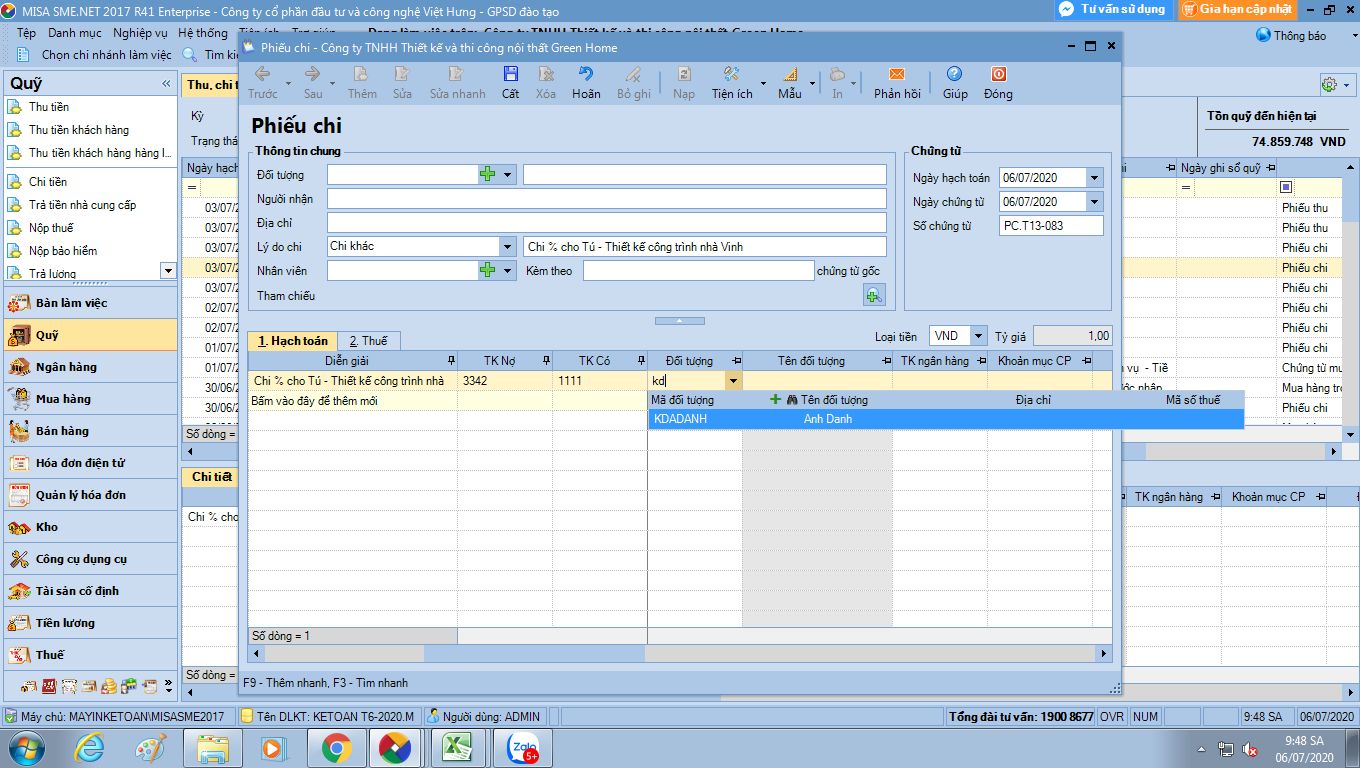Open Excel from the Windows taskbar

457,748
